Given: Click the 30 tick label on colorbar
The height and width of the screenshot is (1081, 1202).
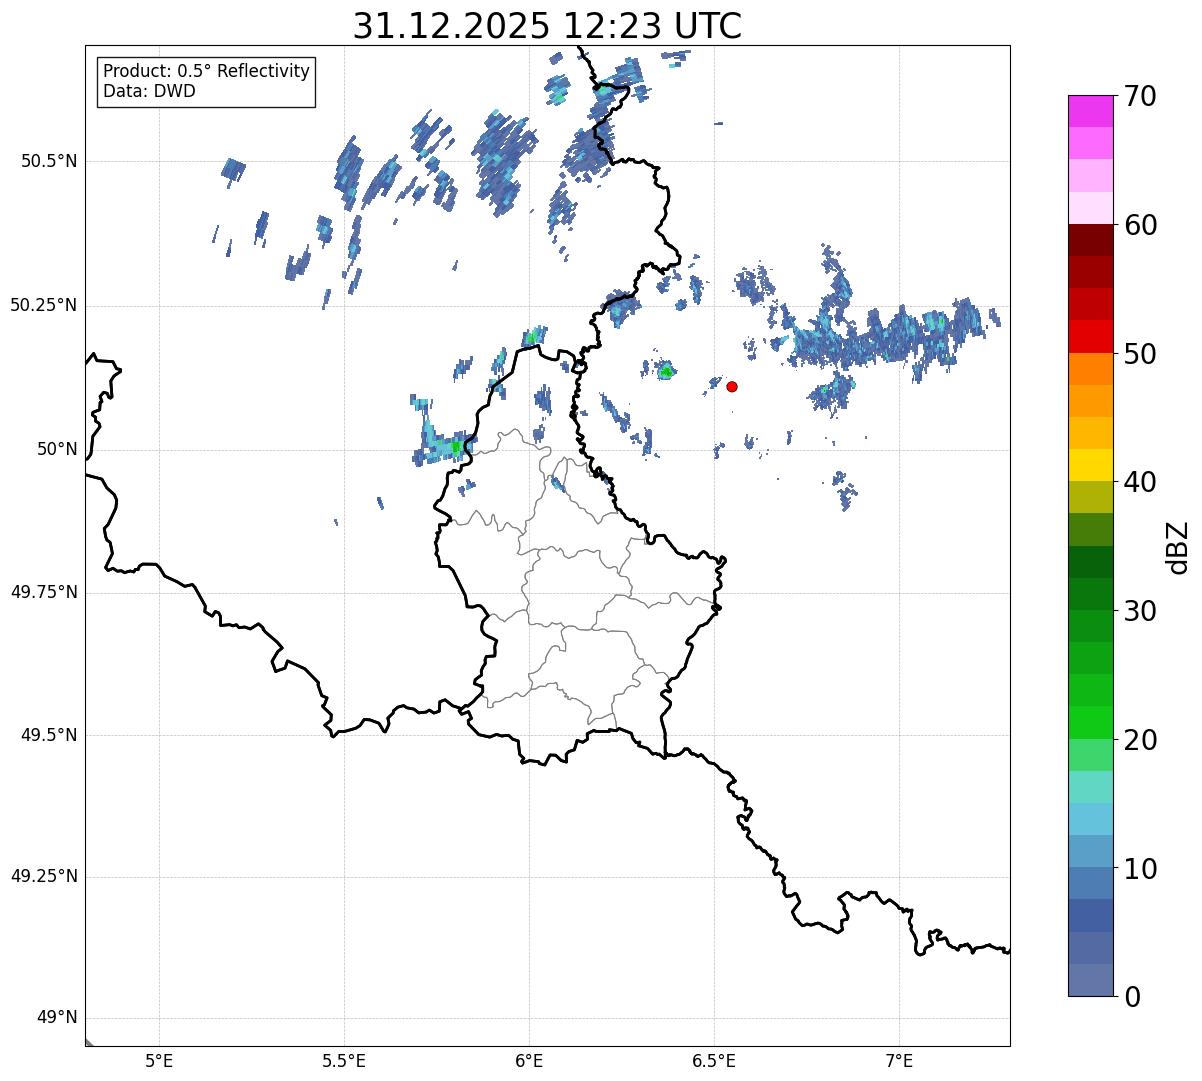Looking at the screenshot, I should click(1140, 611).
